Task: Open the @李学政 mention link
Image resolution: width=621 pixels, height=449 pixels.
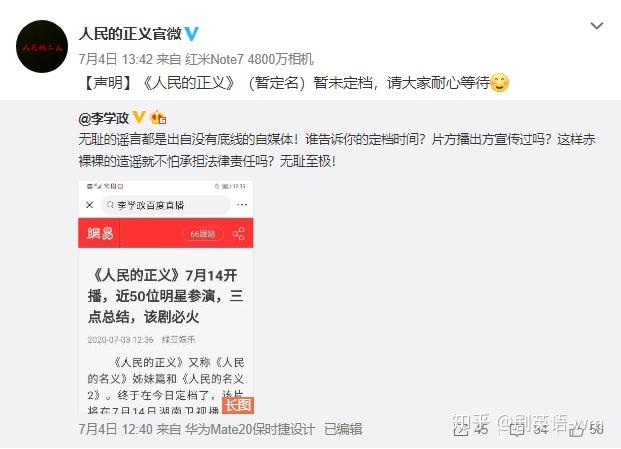Action: click(104, 118)
